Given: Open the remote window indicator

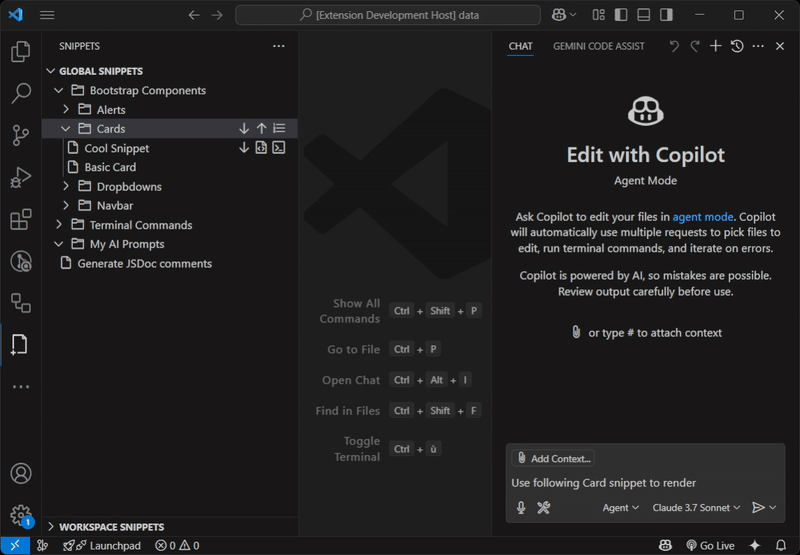Looking at the screenshot, I should click(15, 545).
